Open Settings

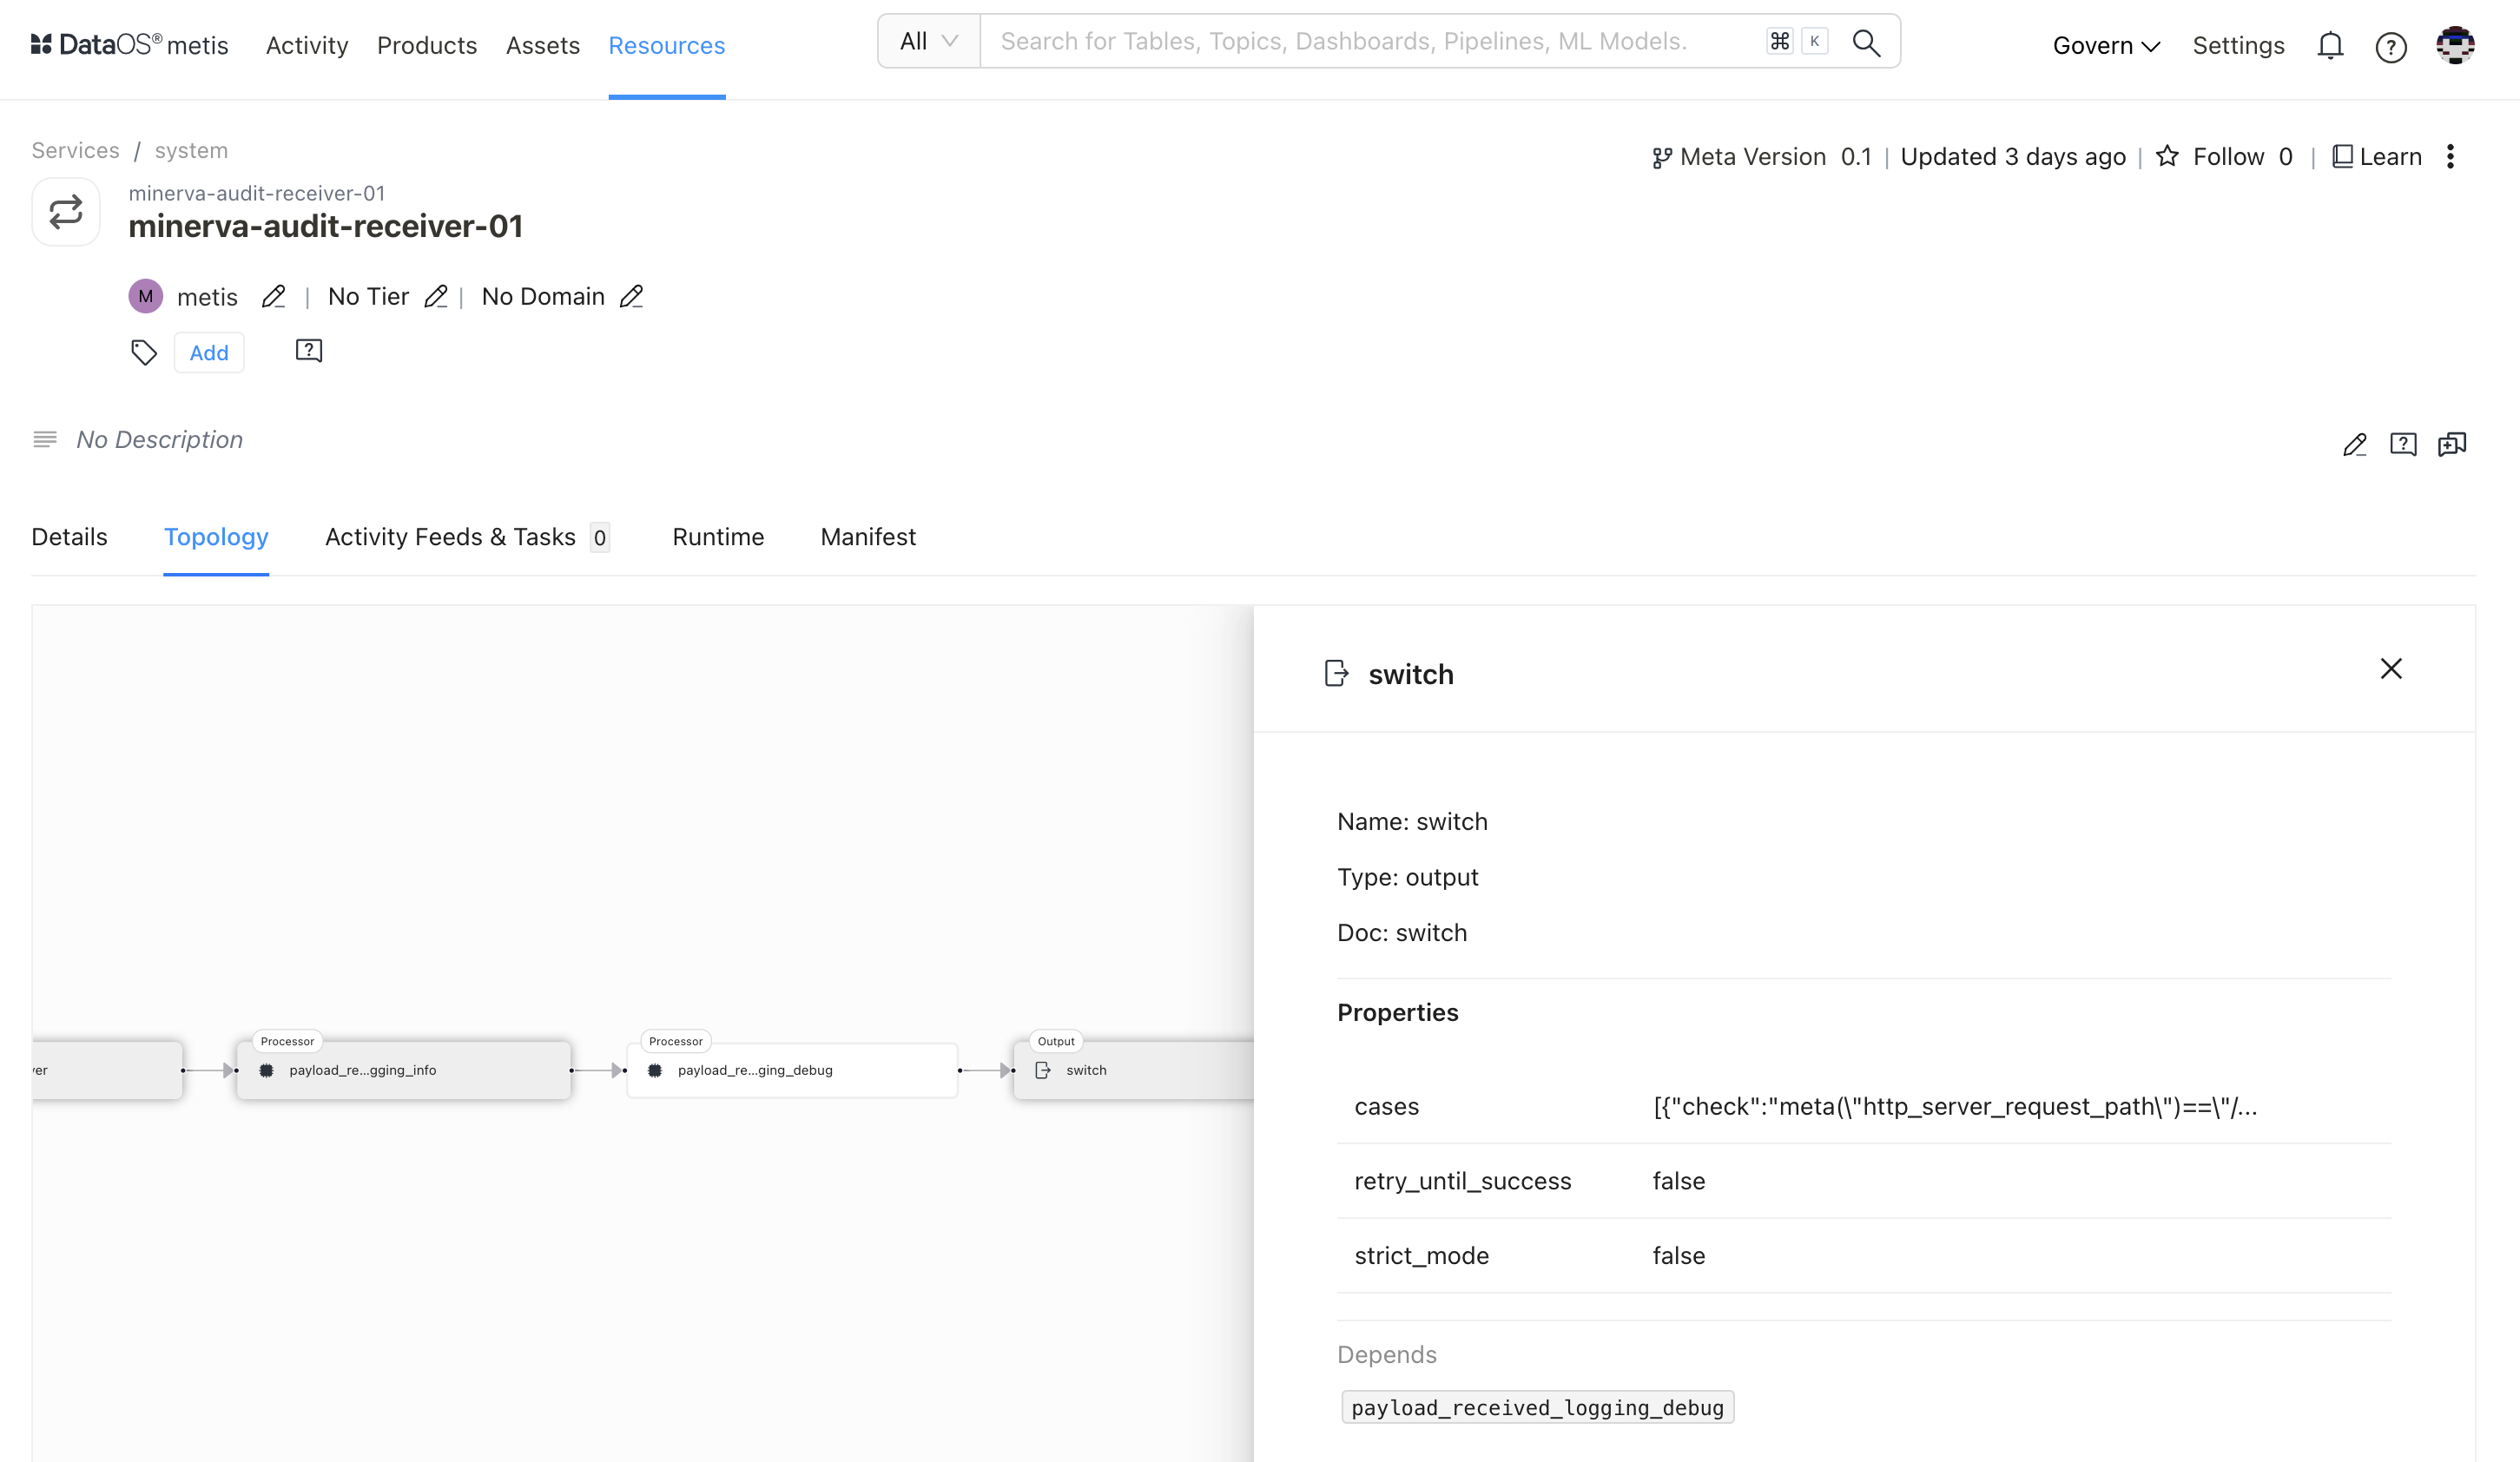pyautogui.click(x=2238, y=46)
